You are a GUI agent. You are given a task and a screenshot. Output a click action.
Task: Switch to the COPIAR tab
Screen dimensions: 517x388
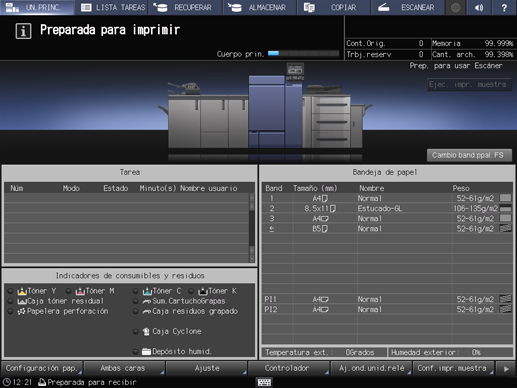click(x=334, y=7)
